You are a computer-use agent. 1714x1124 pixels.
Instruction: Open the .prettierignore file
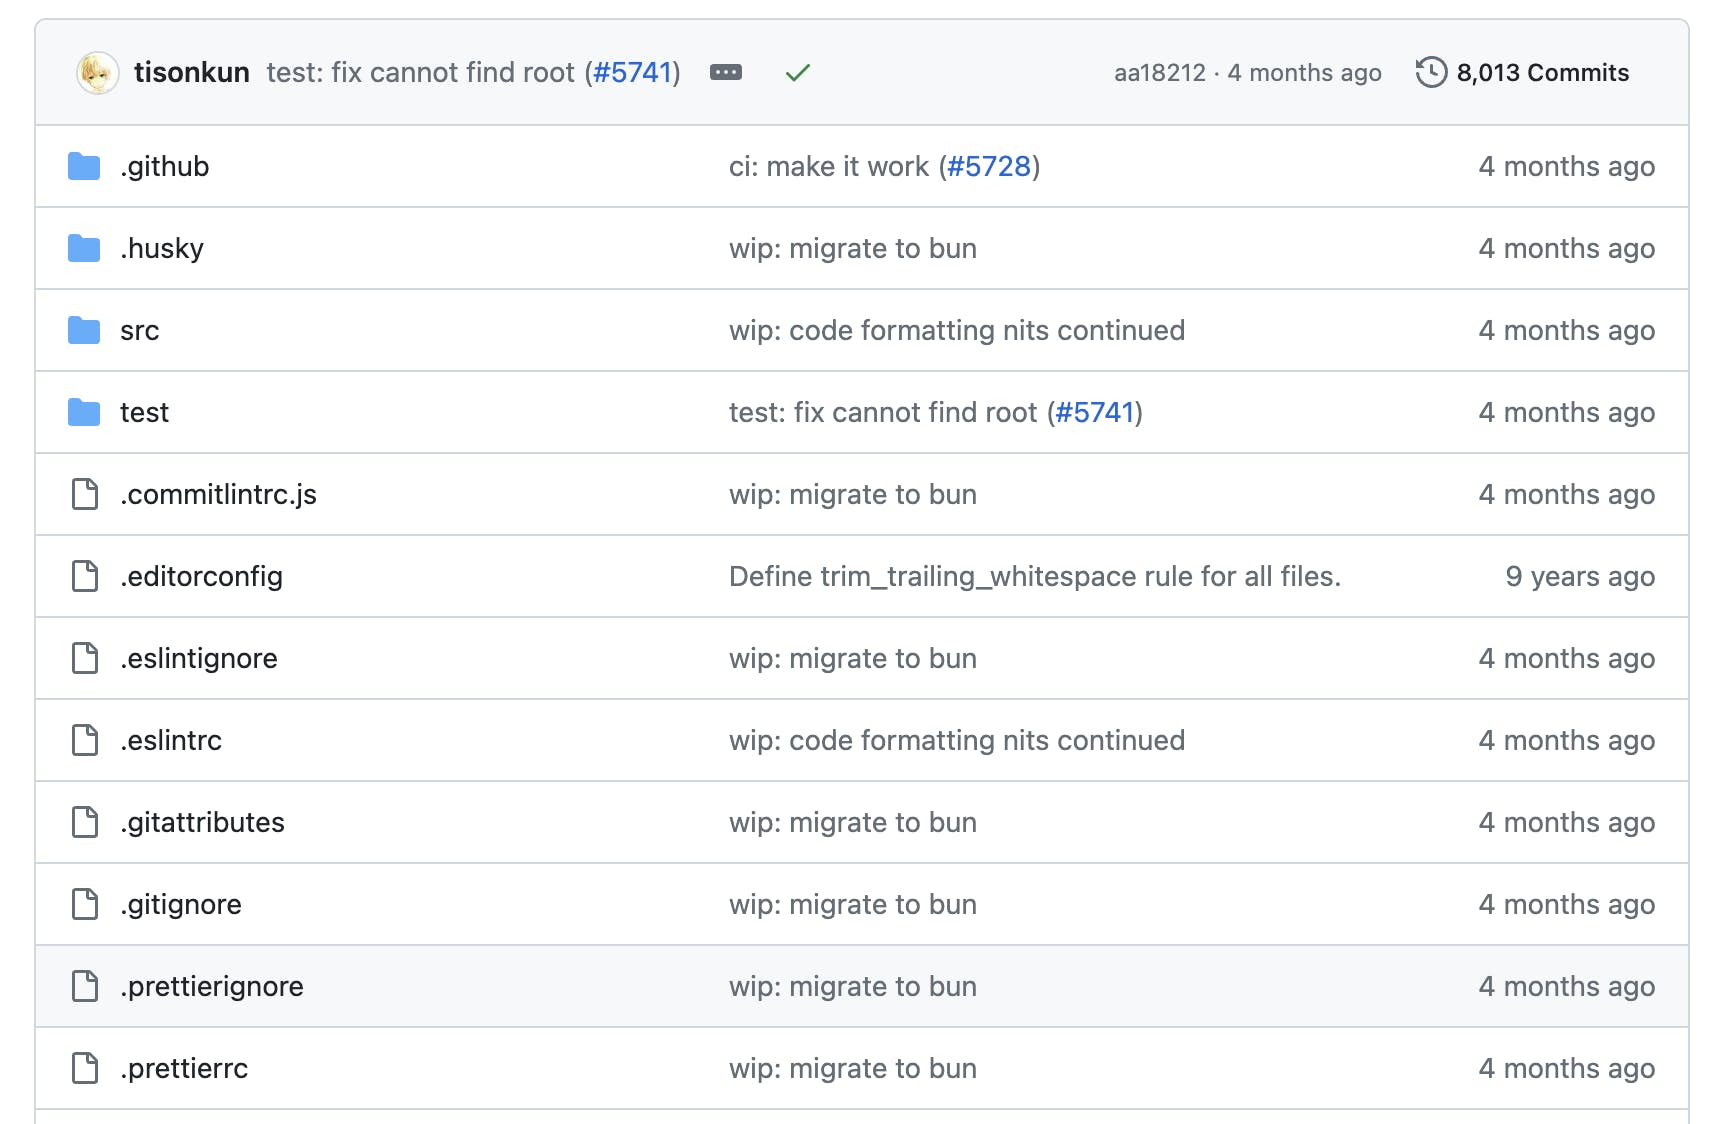click(212, 986)
